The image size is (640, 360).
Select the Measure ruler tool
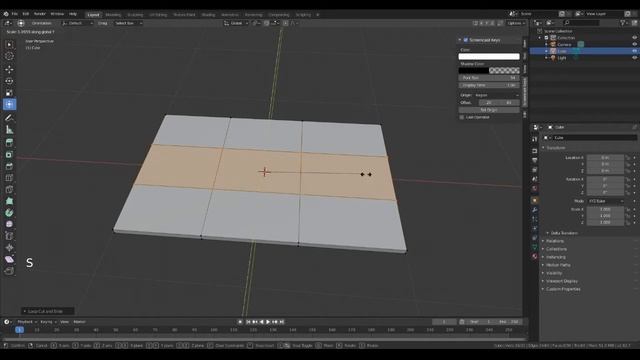point(9,130)
